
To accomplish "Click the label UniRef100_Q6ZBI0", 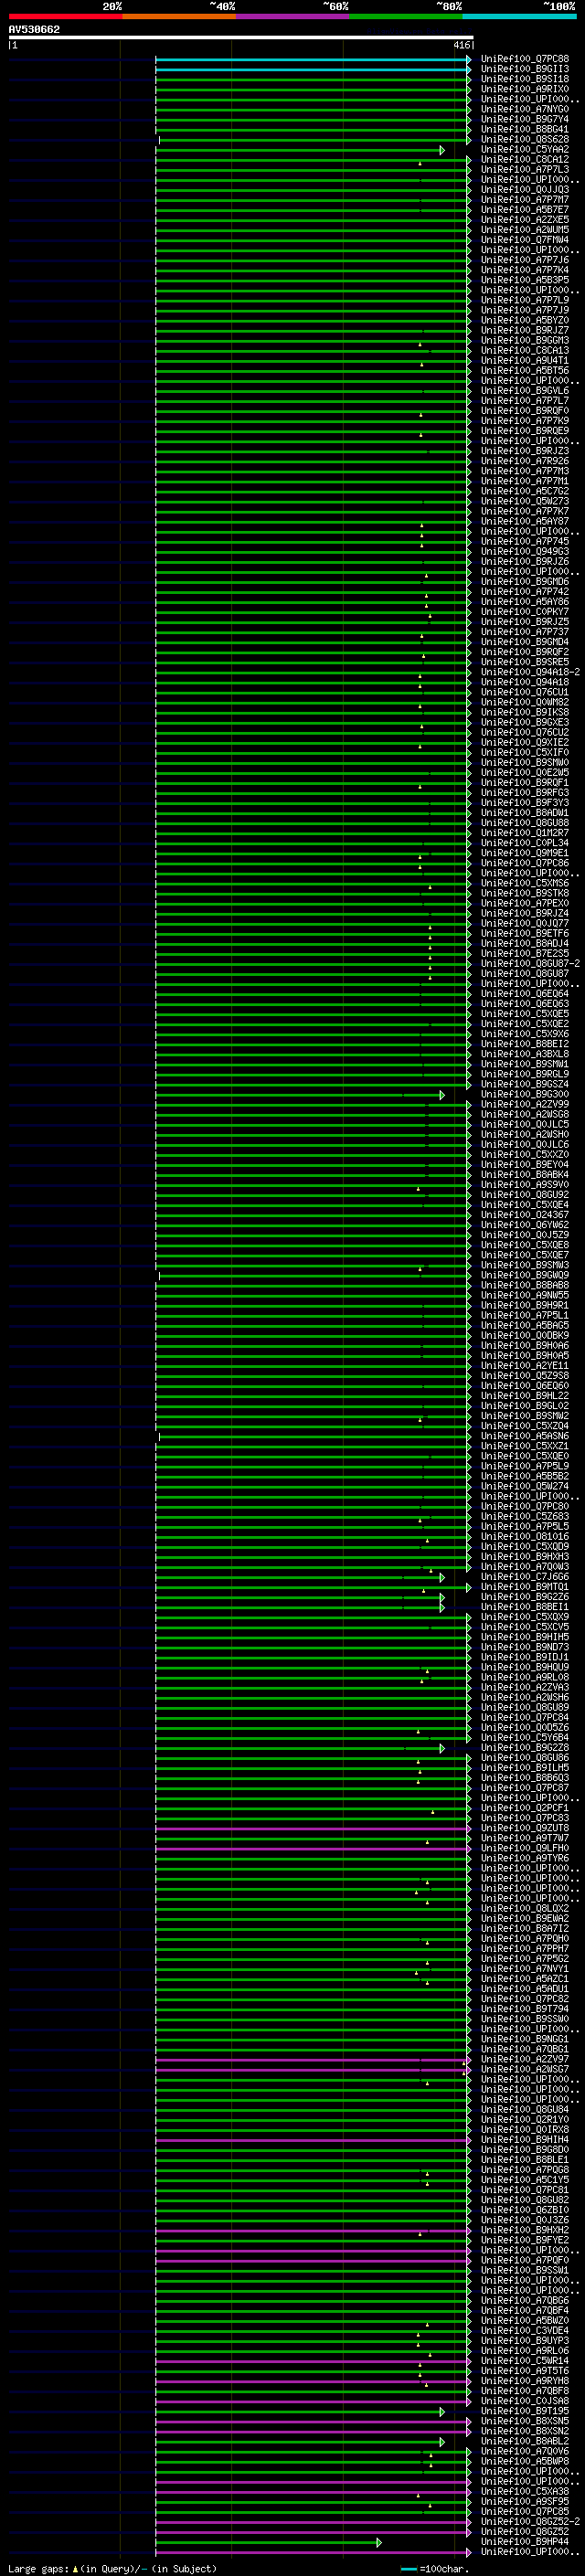I will pyautogui.click(x=525, y=2209).
